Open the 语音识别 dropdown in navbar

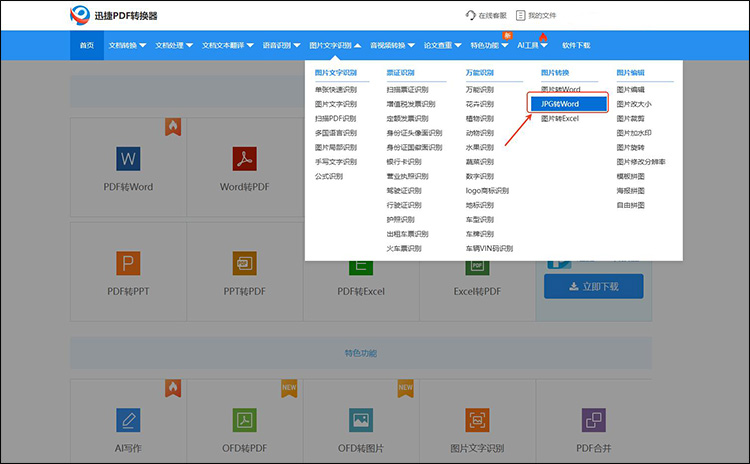tap(281, 45)
